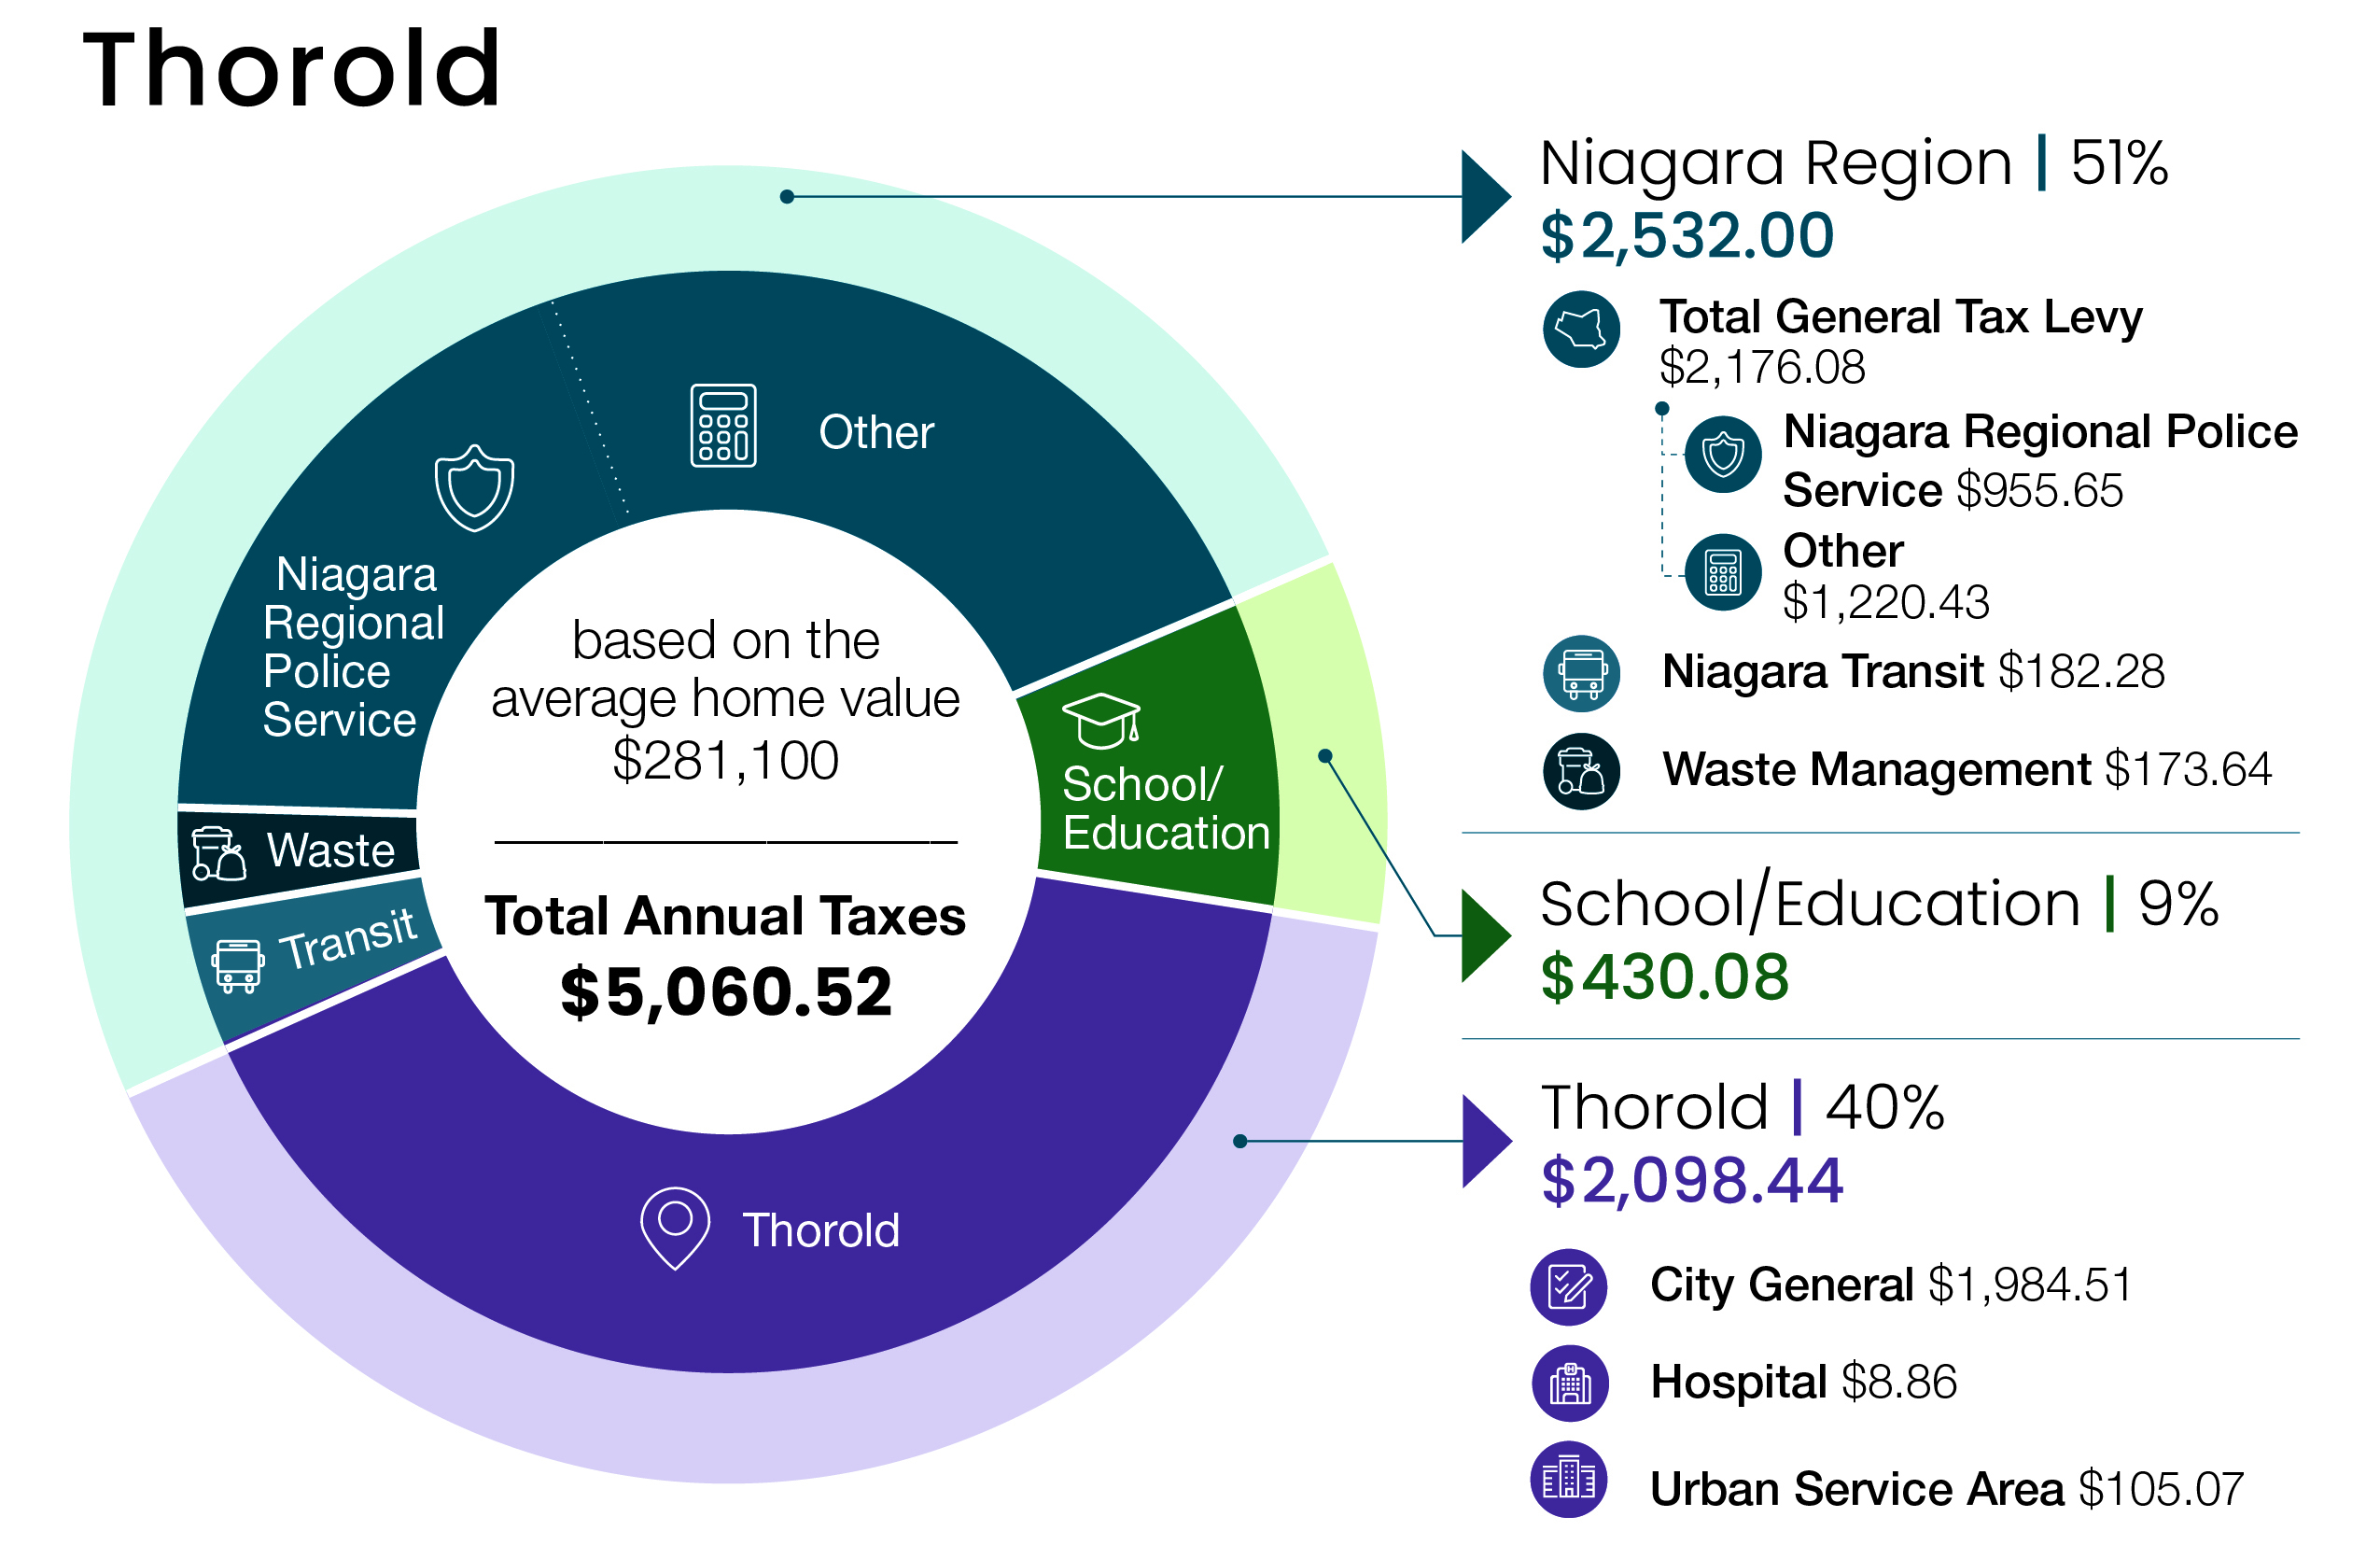Click the purple arrow beside Thorold 40%
Image resolution: width=2380 pixels, height=1545 pixels.
[x=1487, y=1141]
